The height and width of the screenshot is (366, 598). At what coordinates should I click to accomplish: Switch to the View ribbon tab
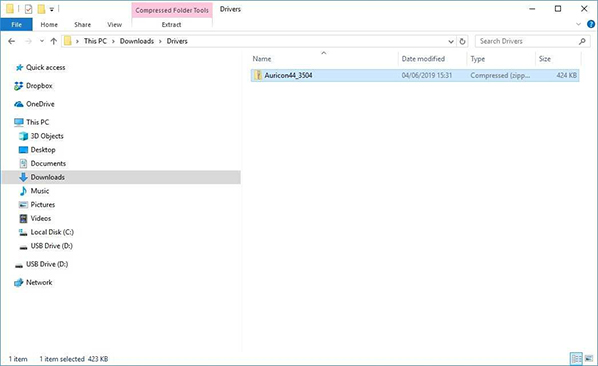pyautogui.click(x=114, y=25)
